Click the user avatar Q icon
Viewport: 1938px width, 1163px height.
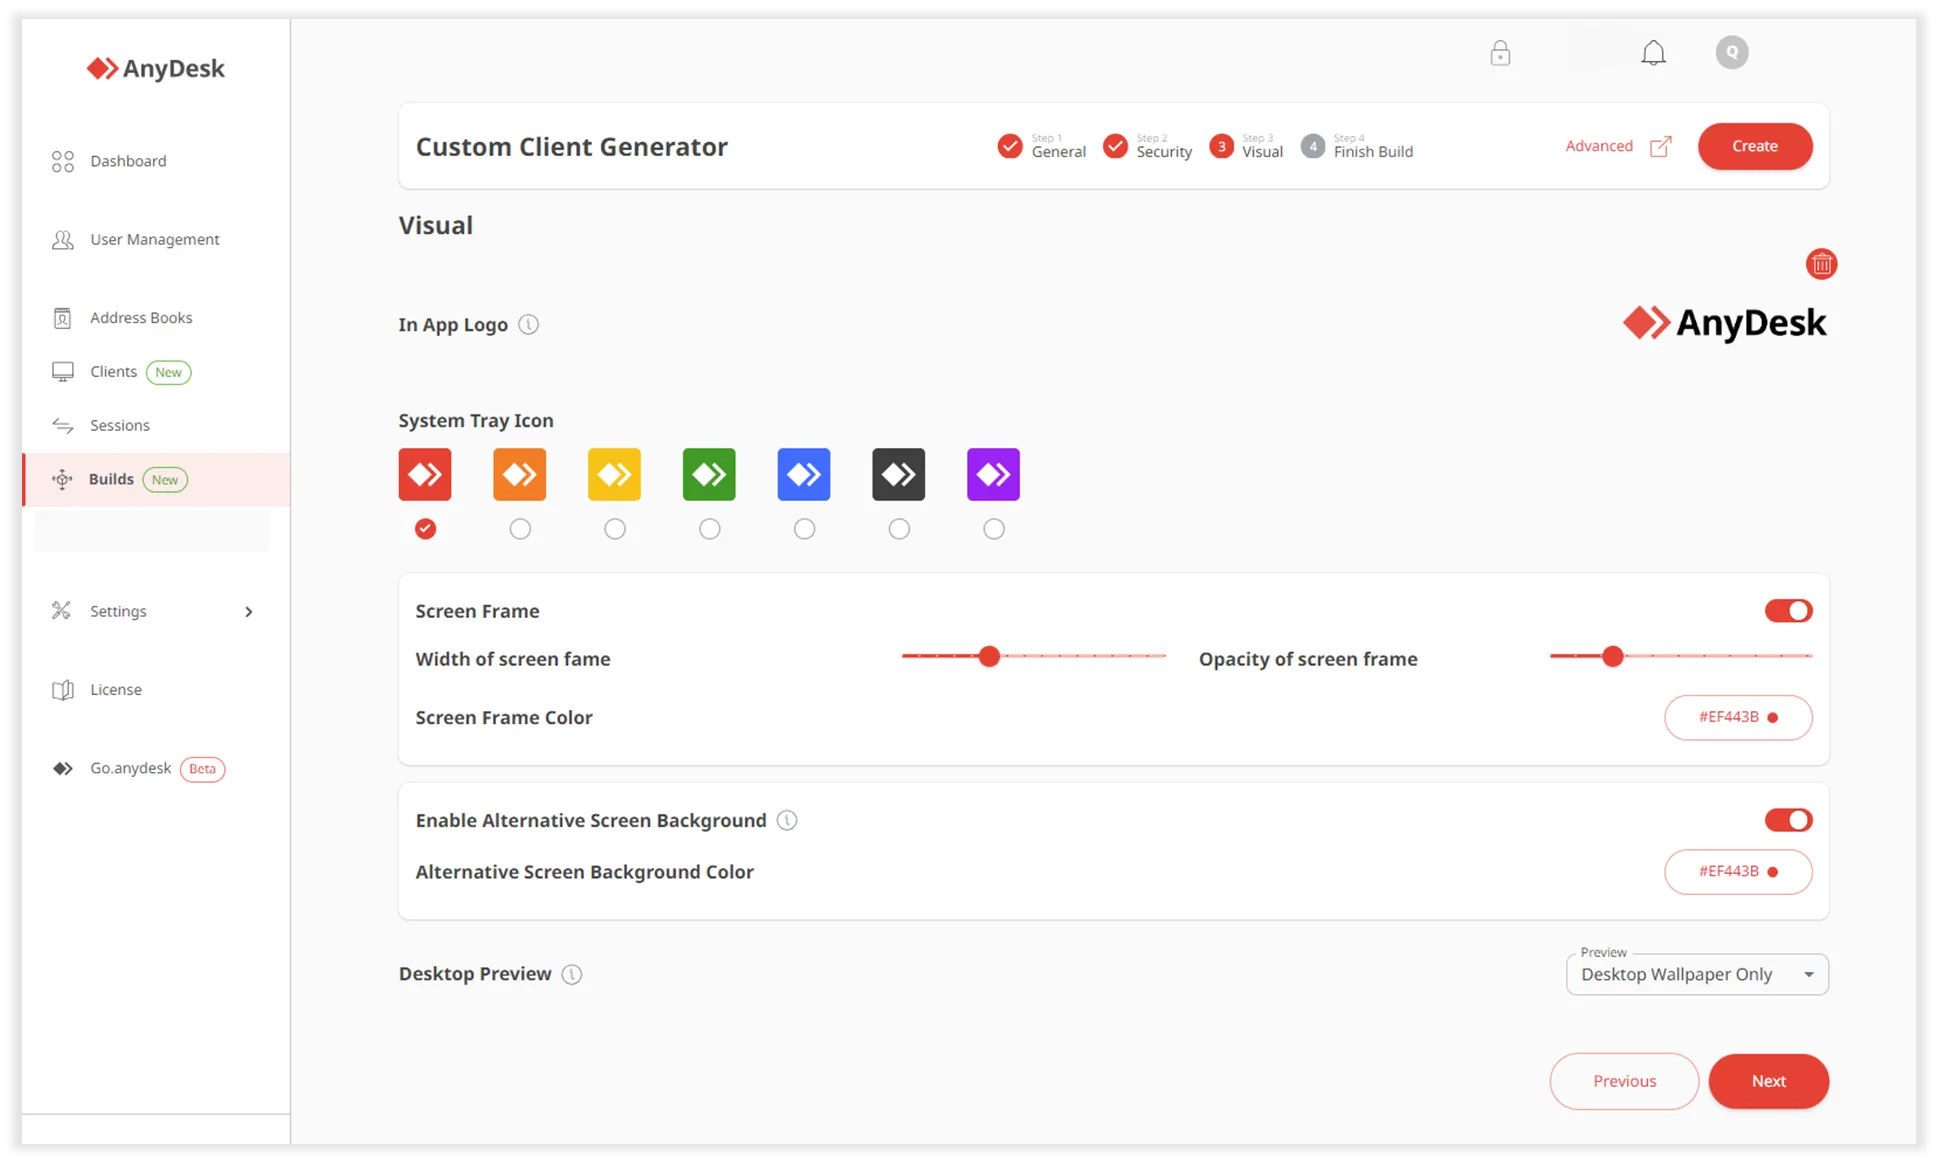click(x=1731, y=53)
